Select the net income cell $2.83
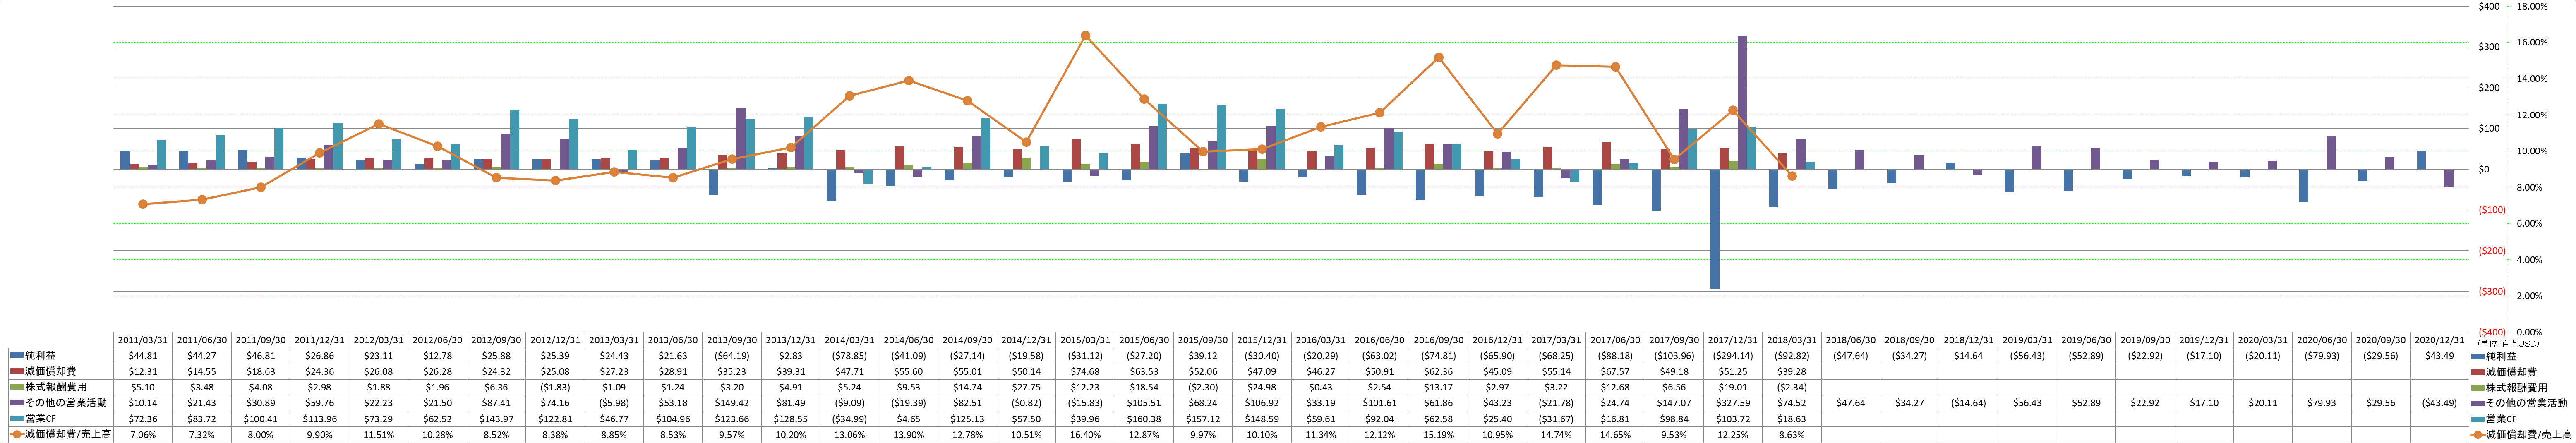 coord(792,356)
